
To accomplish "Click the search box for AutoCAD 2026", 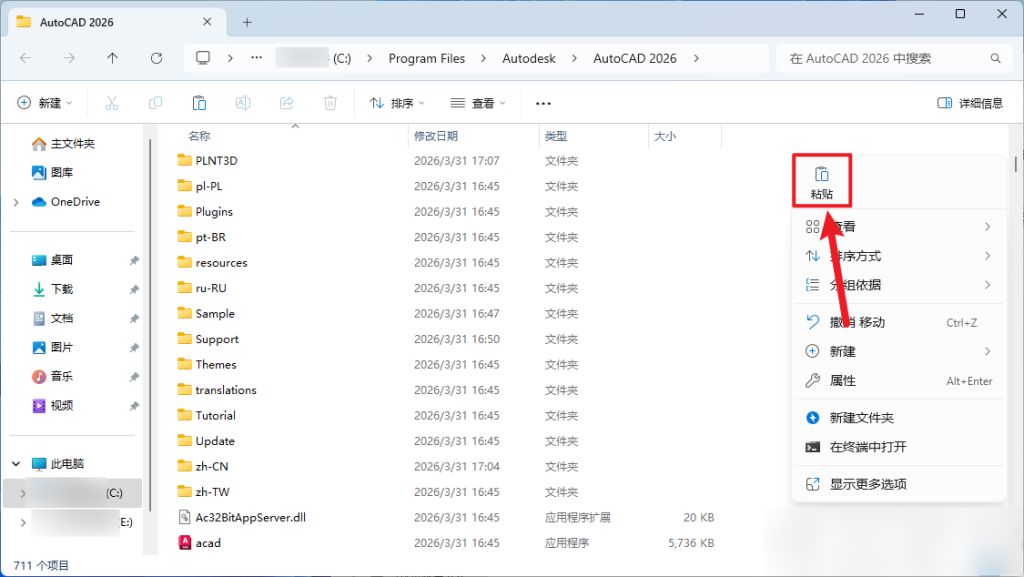I will (893, 58).
